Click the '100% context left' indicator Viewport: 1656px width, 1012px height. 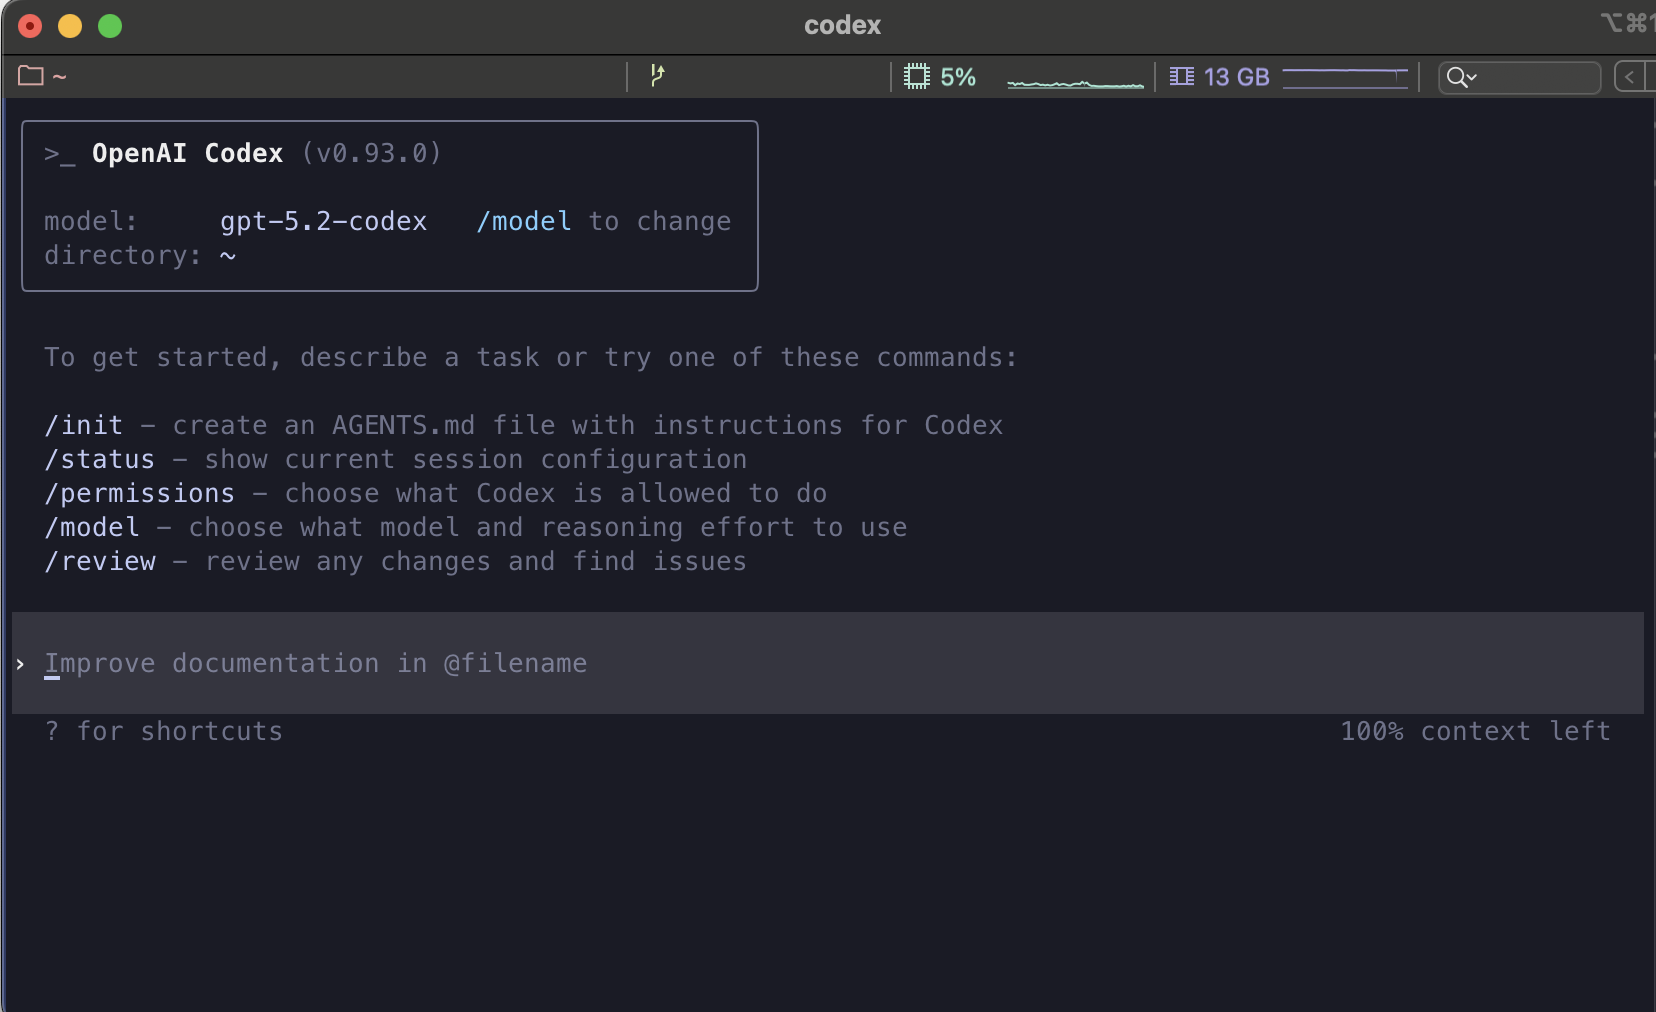[x=1475, y=731]
